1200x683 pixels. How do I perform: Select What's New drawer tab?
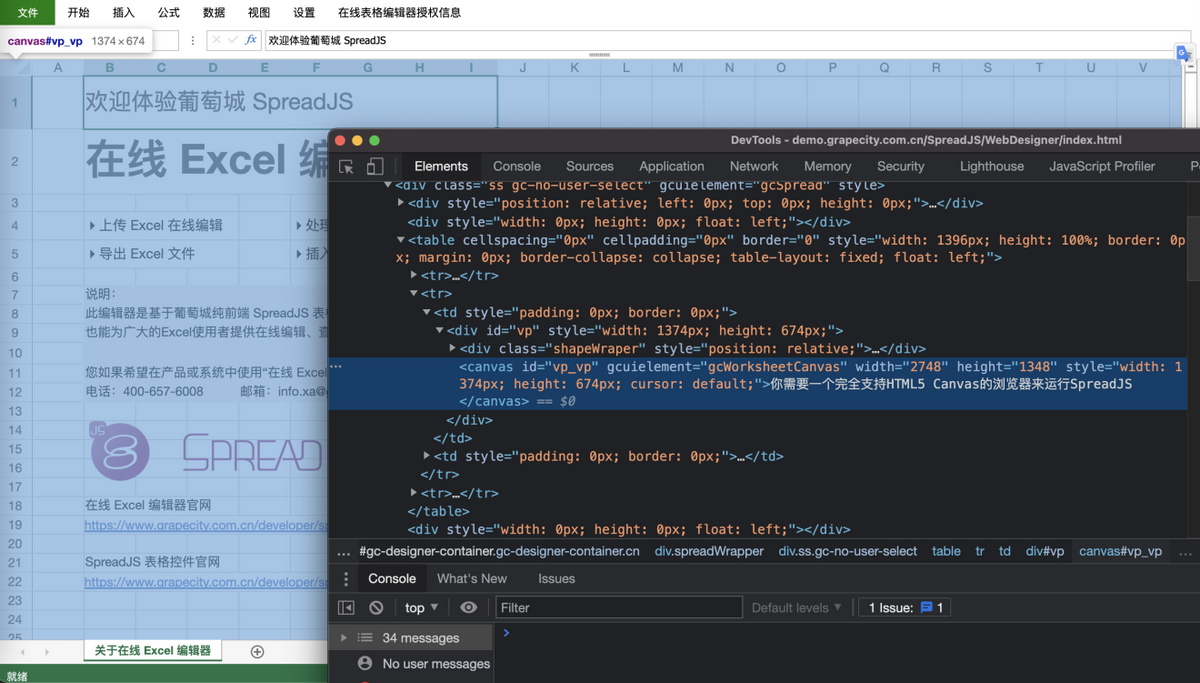[472, 578]
